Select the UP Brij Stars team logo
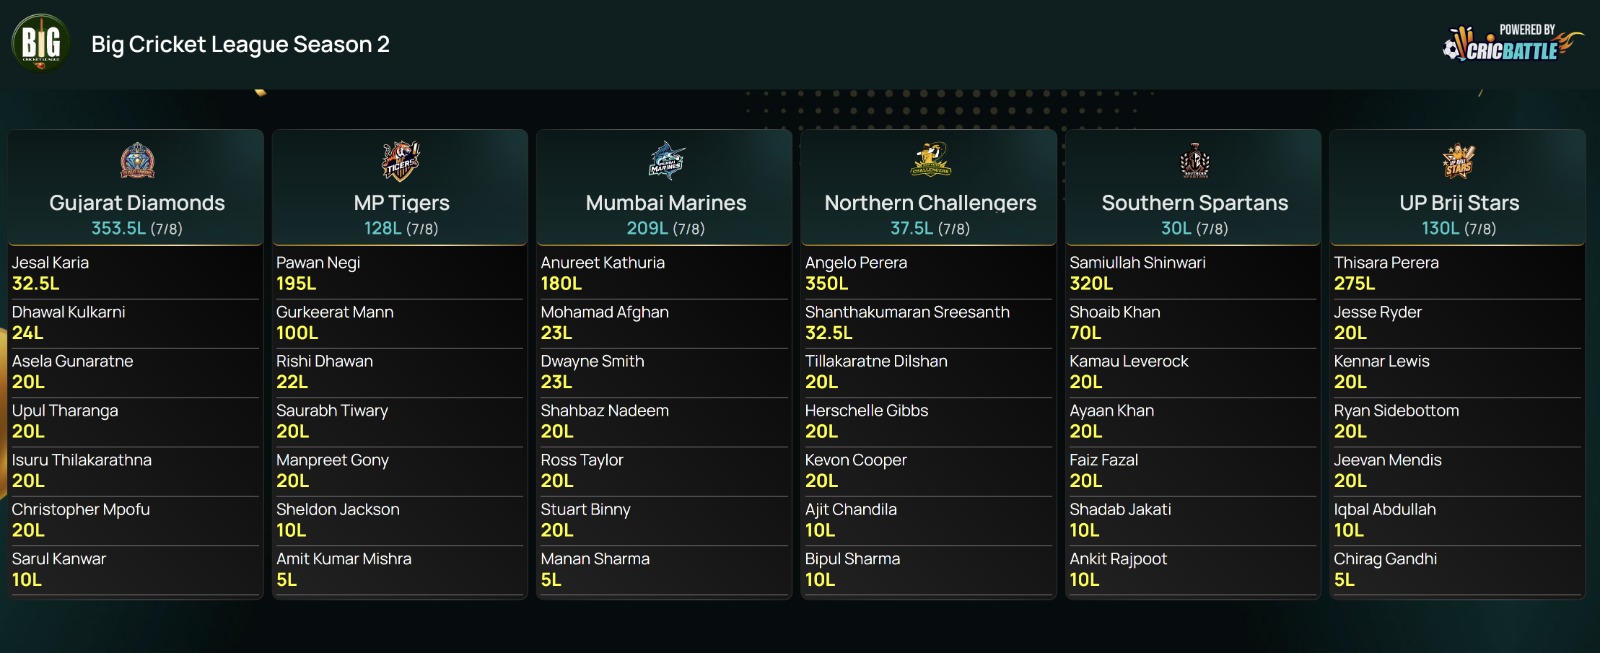The height and width of the screenshot is (653, 1600). (x=1459, y=161)
